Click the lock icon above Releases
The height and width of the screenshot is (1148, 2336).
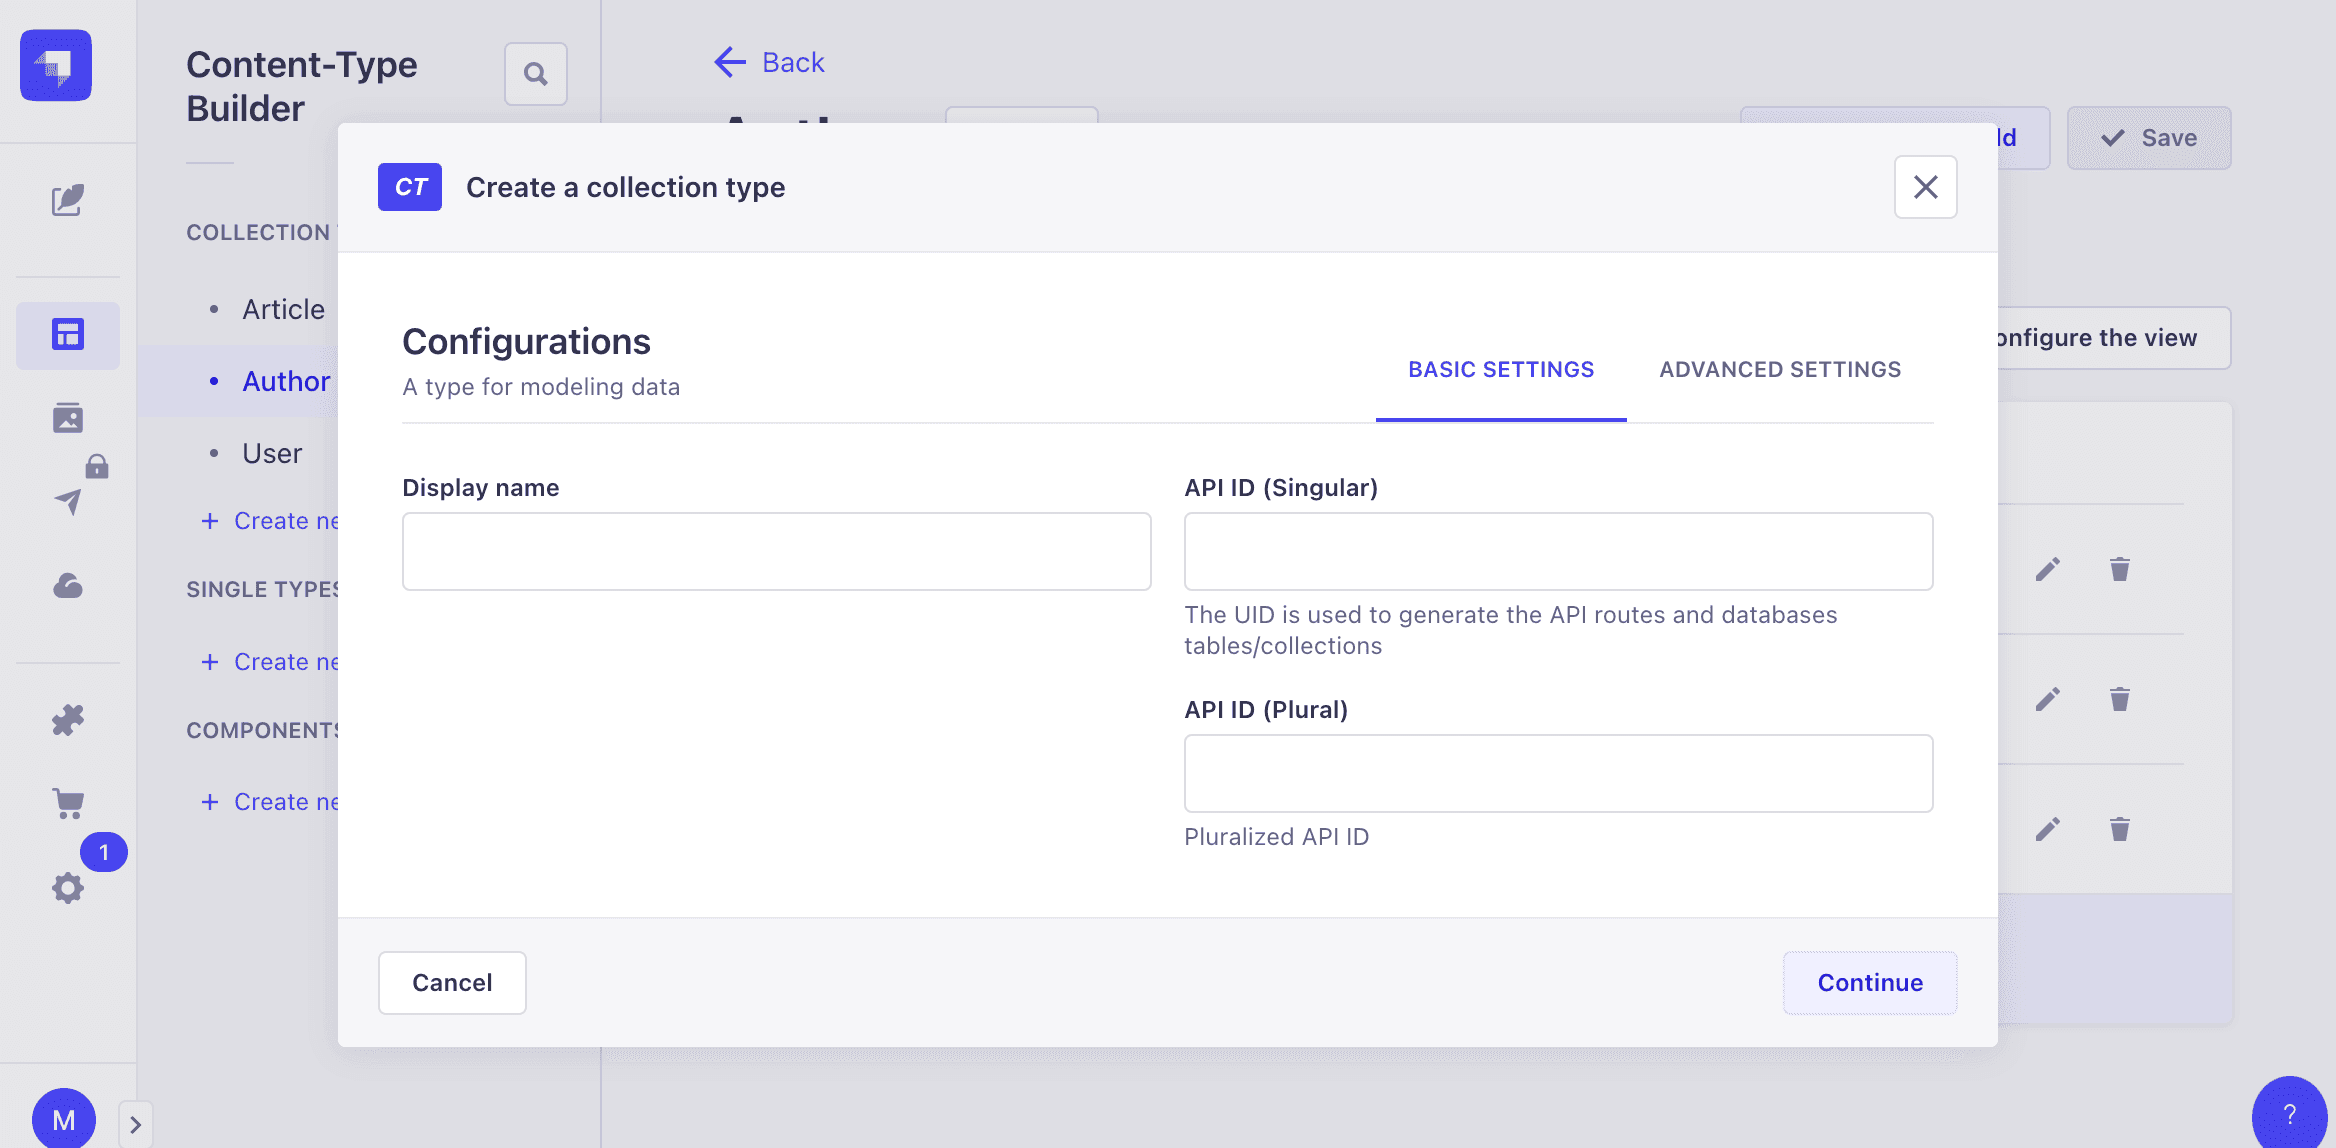point(97,466)
